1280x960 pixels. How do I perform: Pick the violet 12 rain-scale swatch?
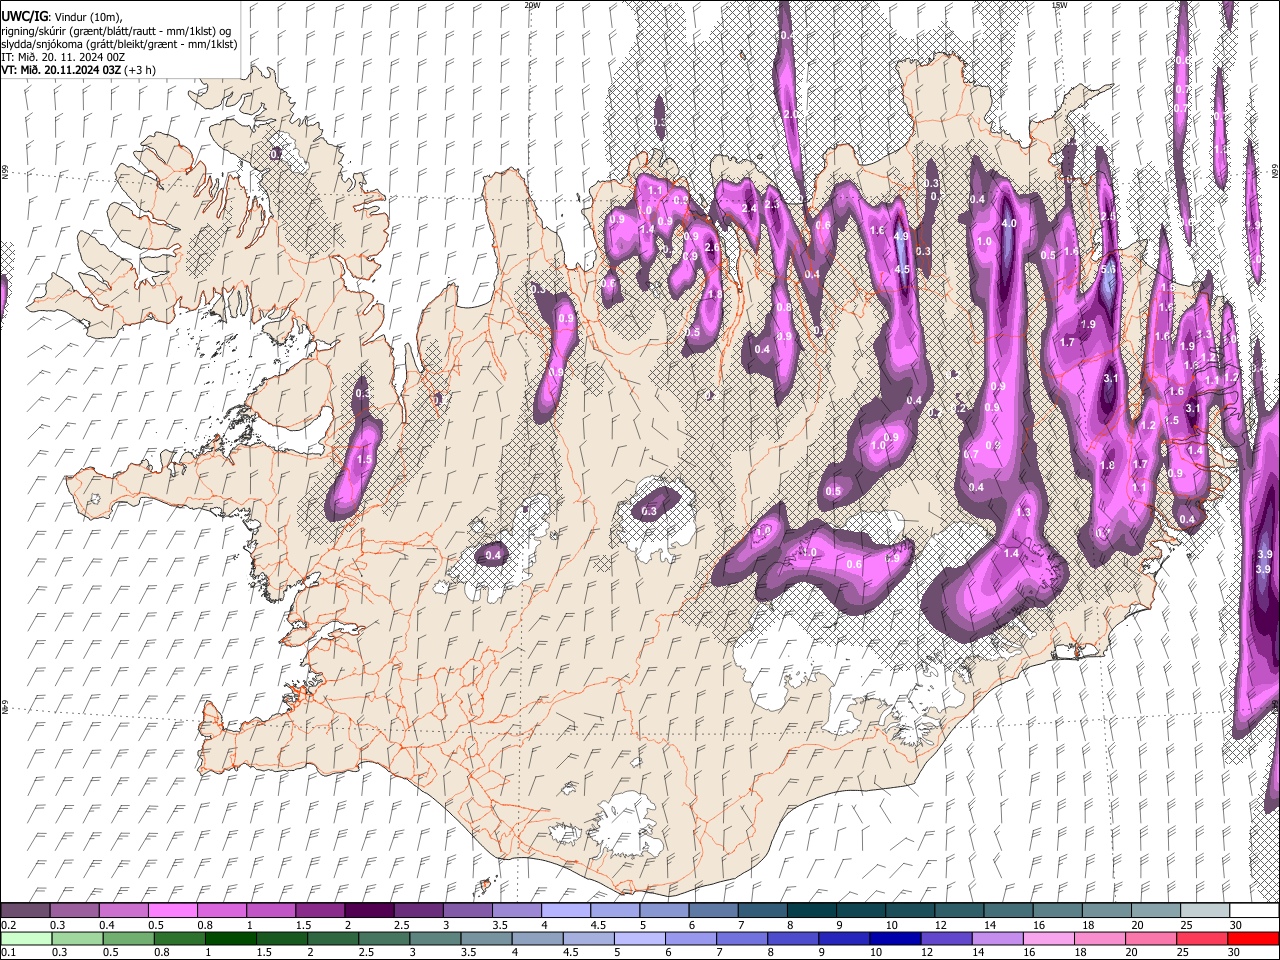pos(945,938)
